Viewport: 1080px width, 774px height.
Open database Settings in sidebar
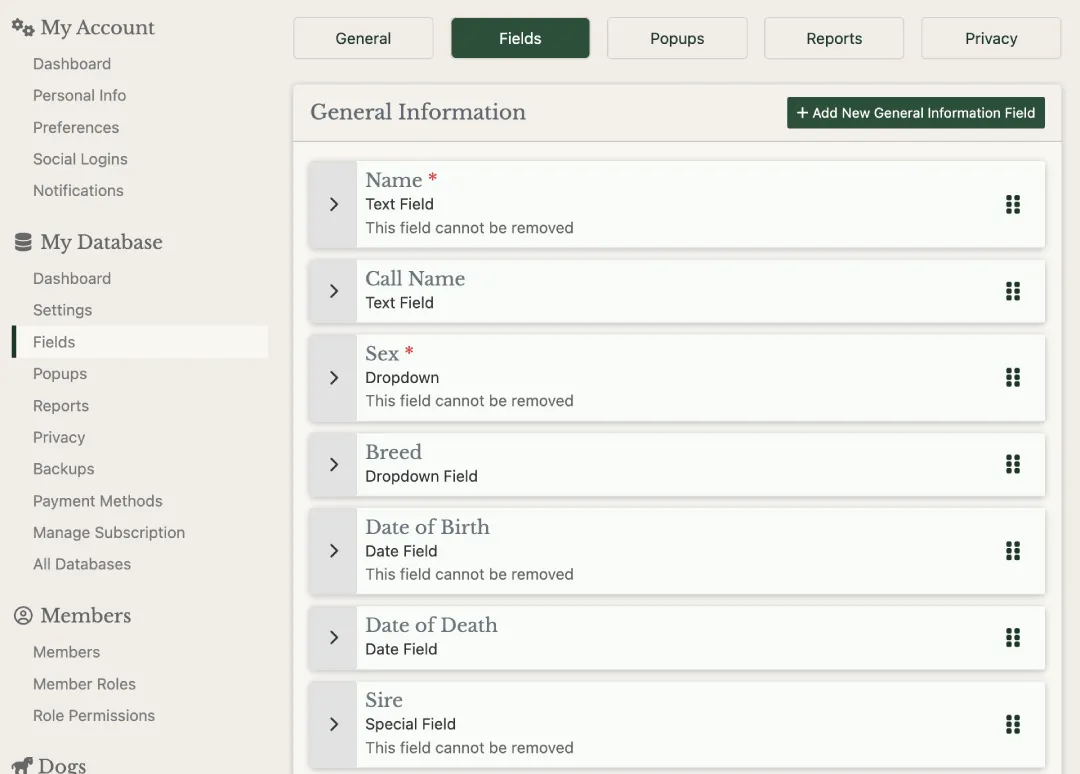[x=62, y=311]
